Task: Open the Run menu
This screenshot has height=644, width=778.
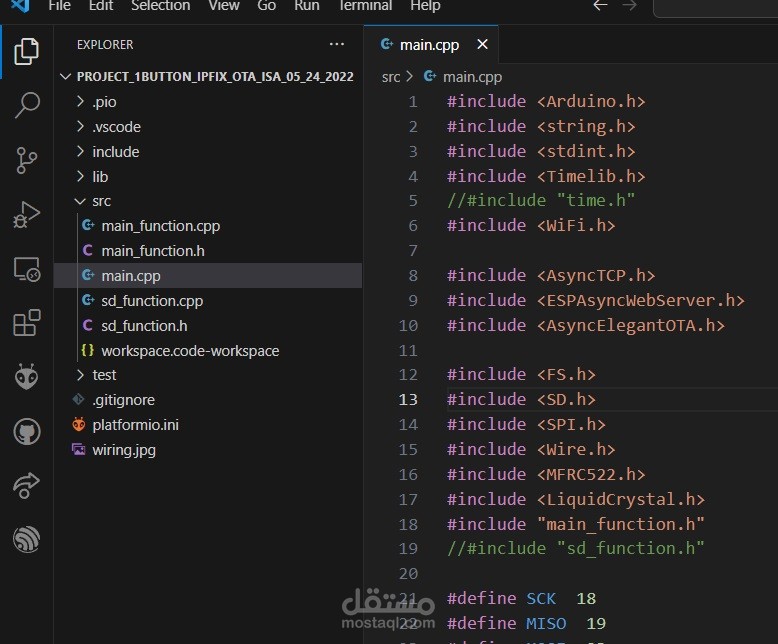Action: tap(307, 6)
